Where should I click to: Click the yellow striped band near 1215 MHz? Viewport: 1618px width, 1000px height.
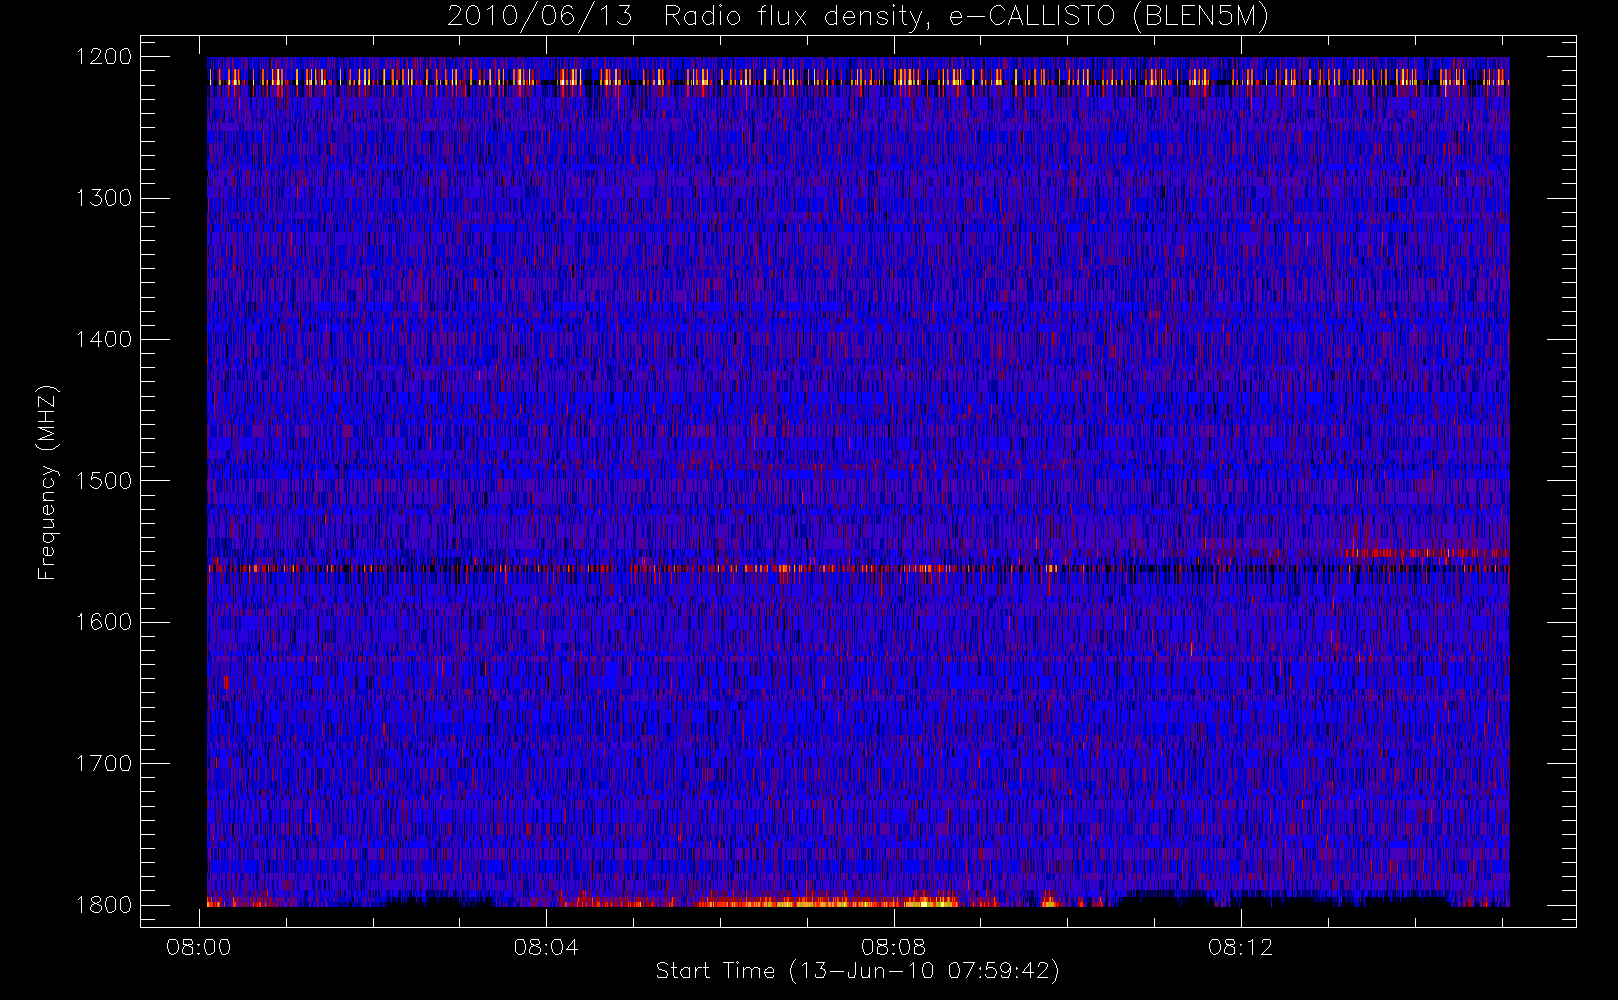click(x=858, y=76)
